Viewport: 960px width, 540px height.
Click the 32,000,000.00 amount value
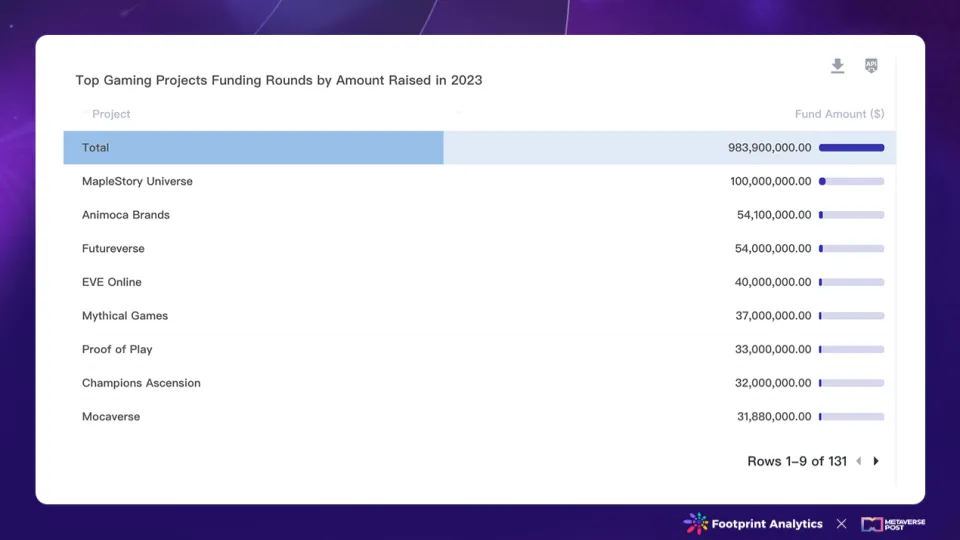tap(773, 383)
